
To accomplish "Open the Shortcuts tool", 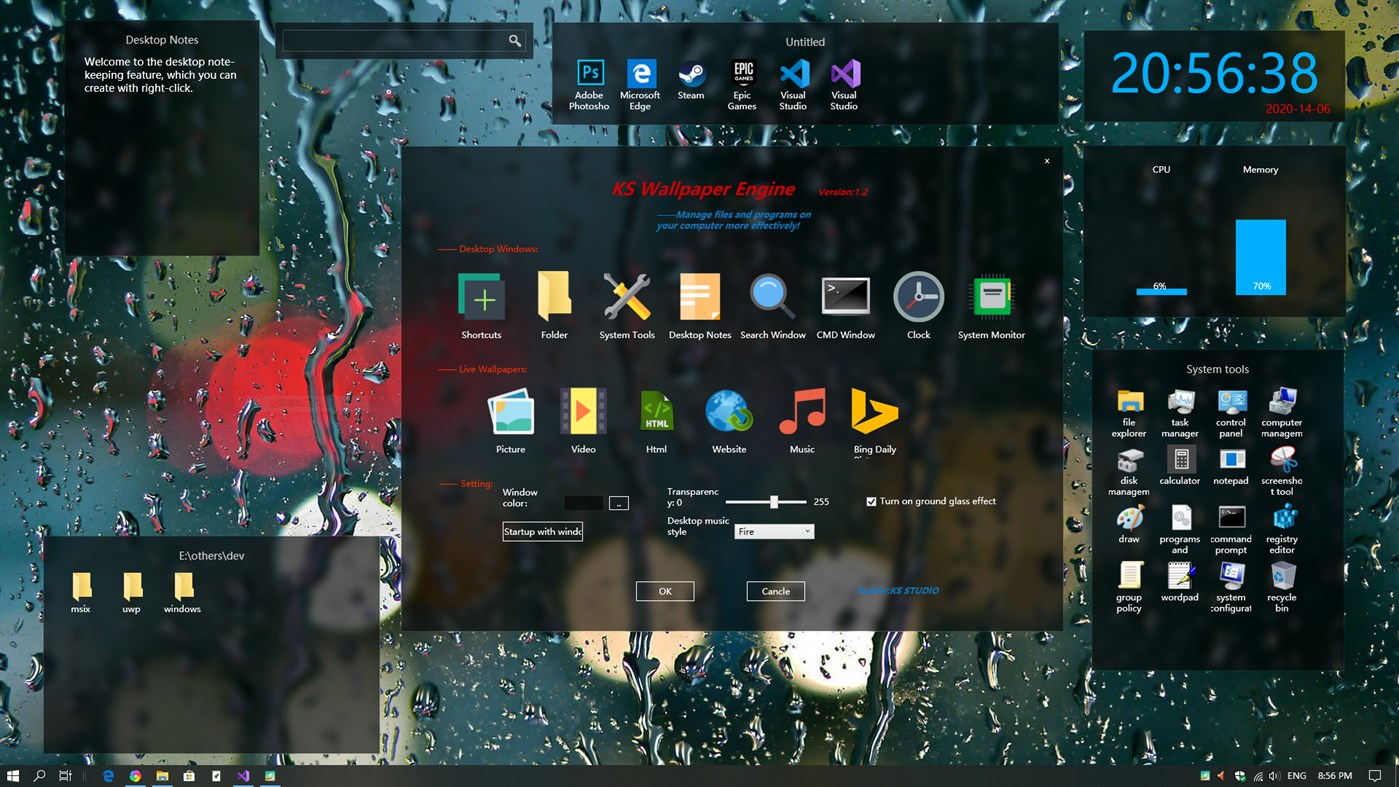I will [481, 296].
